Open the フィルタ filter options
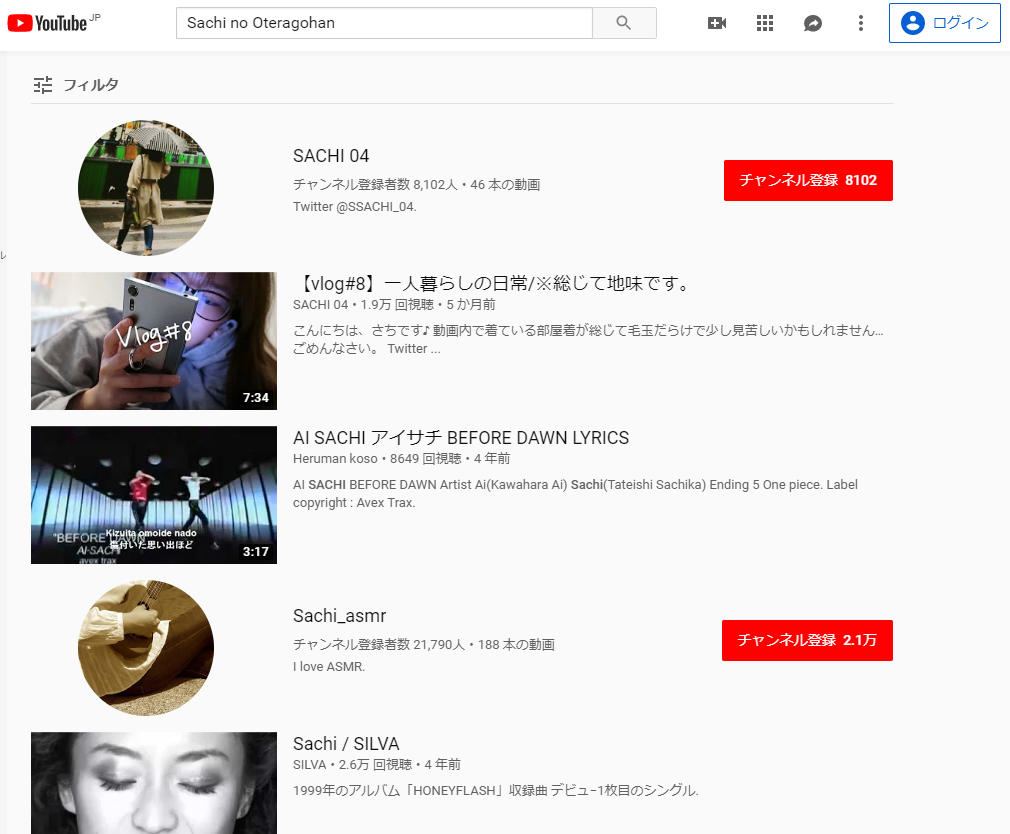This screenshot has height=834, width=1010. point(76,84)
